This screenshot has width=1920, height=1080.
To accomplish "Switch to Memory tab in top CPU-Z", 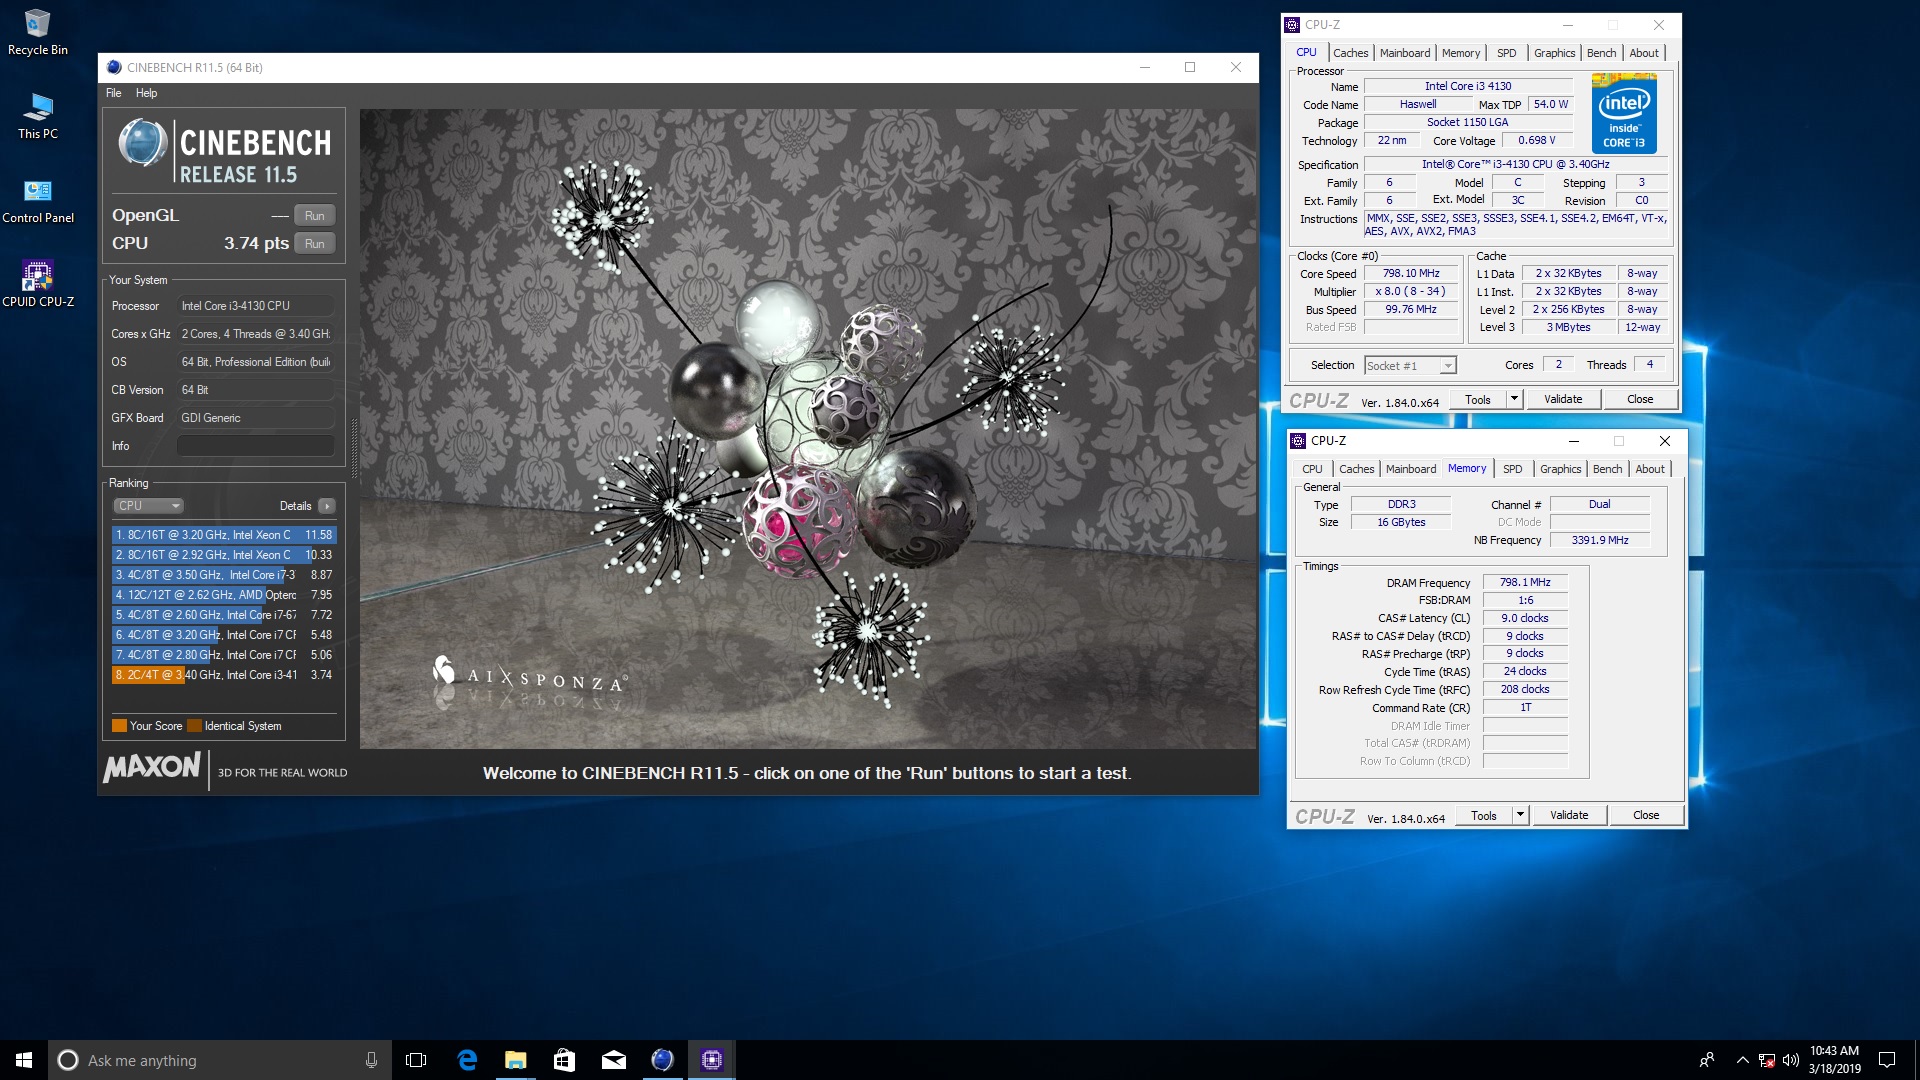I will click(x=1461, y=53).
